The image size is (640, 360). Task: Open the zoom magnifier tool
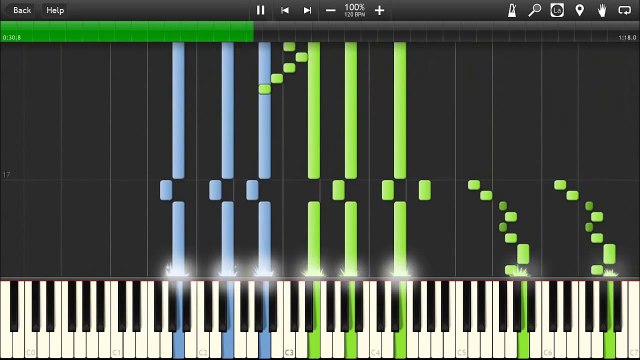534,10
